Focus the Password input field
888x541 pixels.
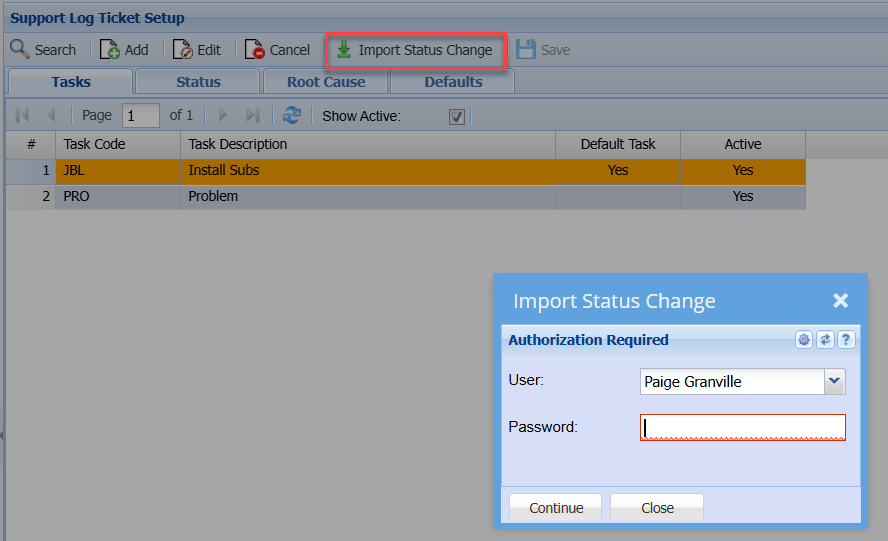click(742, 427)
